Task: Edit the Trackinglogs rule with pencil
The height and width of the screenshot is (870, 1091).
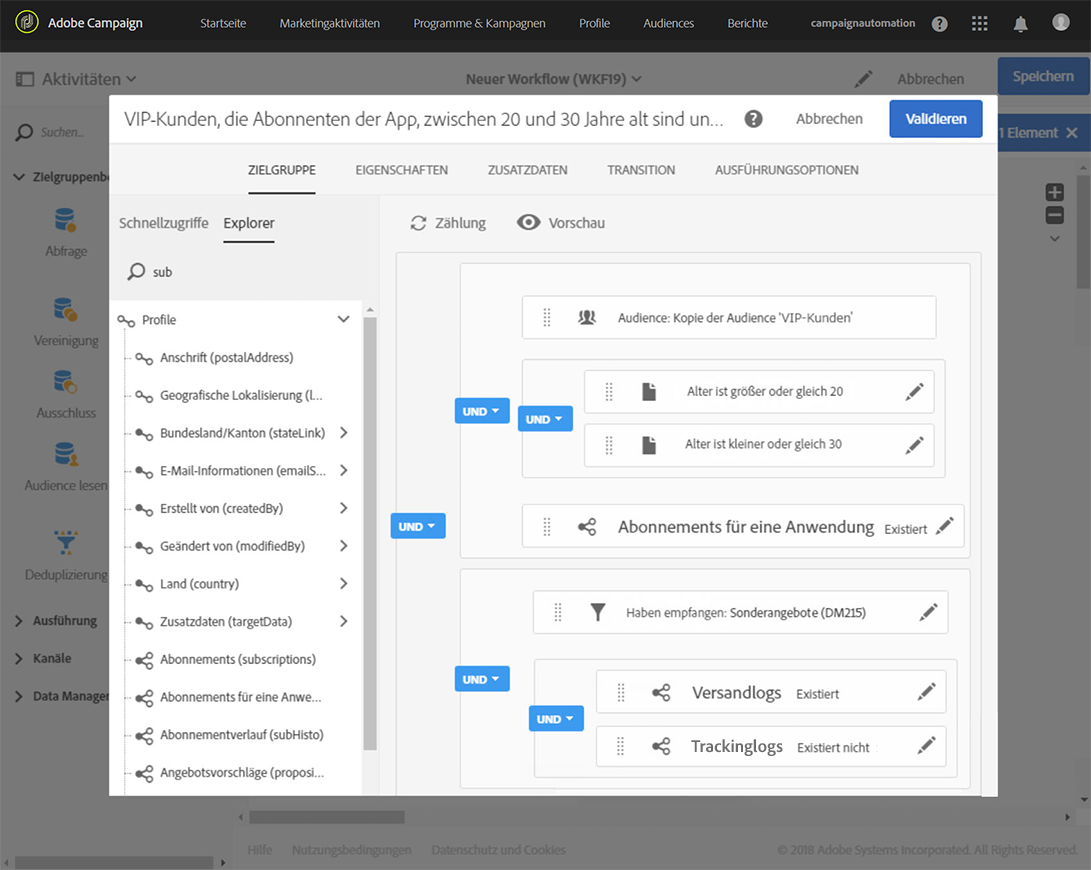Action: pyautogui.click(x=926, y=746)
